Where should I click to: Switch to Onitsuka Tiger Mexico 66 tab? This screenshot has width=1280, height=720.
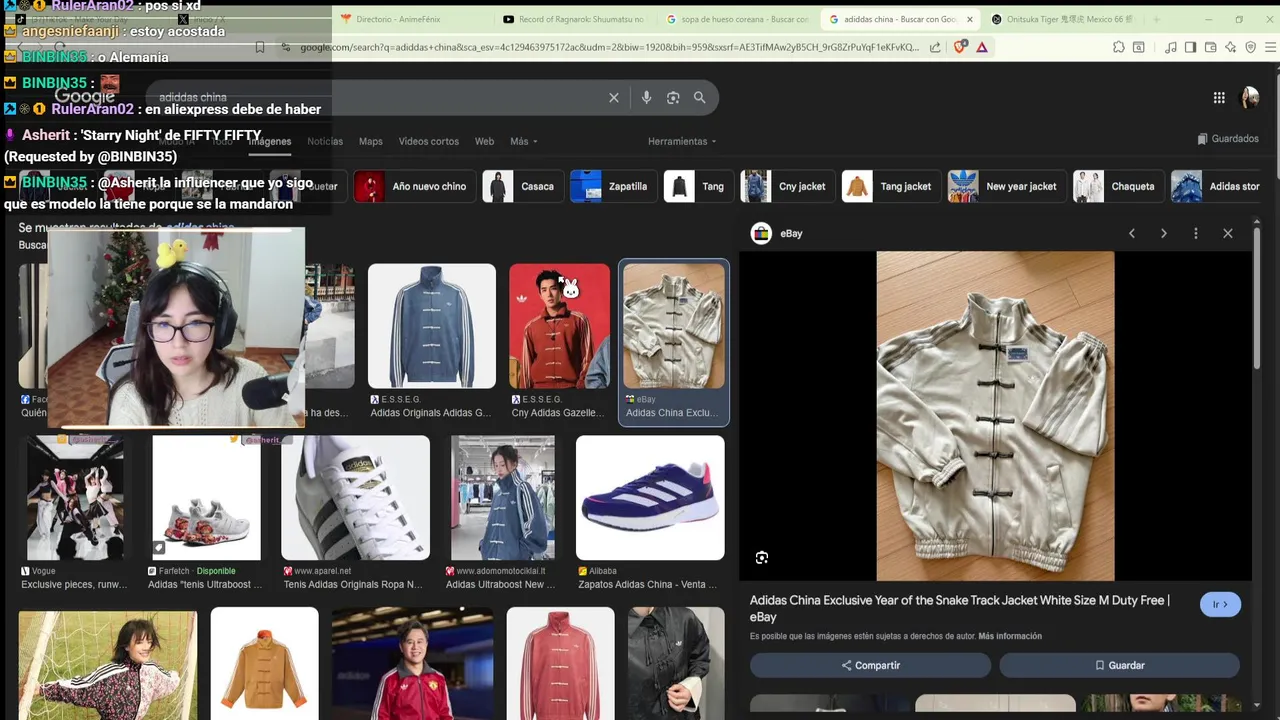click(1063, 19)
